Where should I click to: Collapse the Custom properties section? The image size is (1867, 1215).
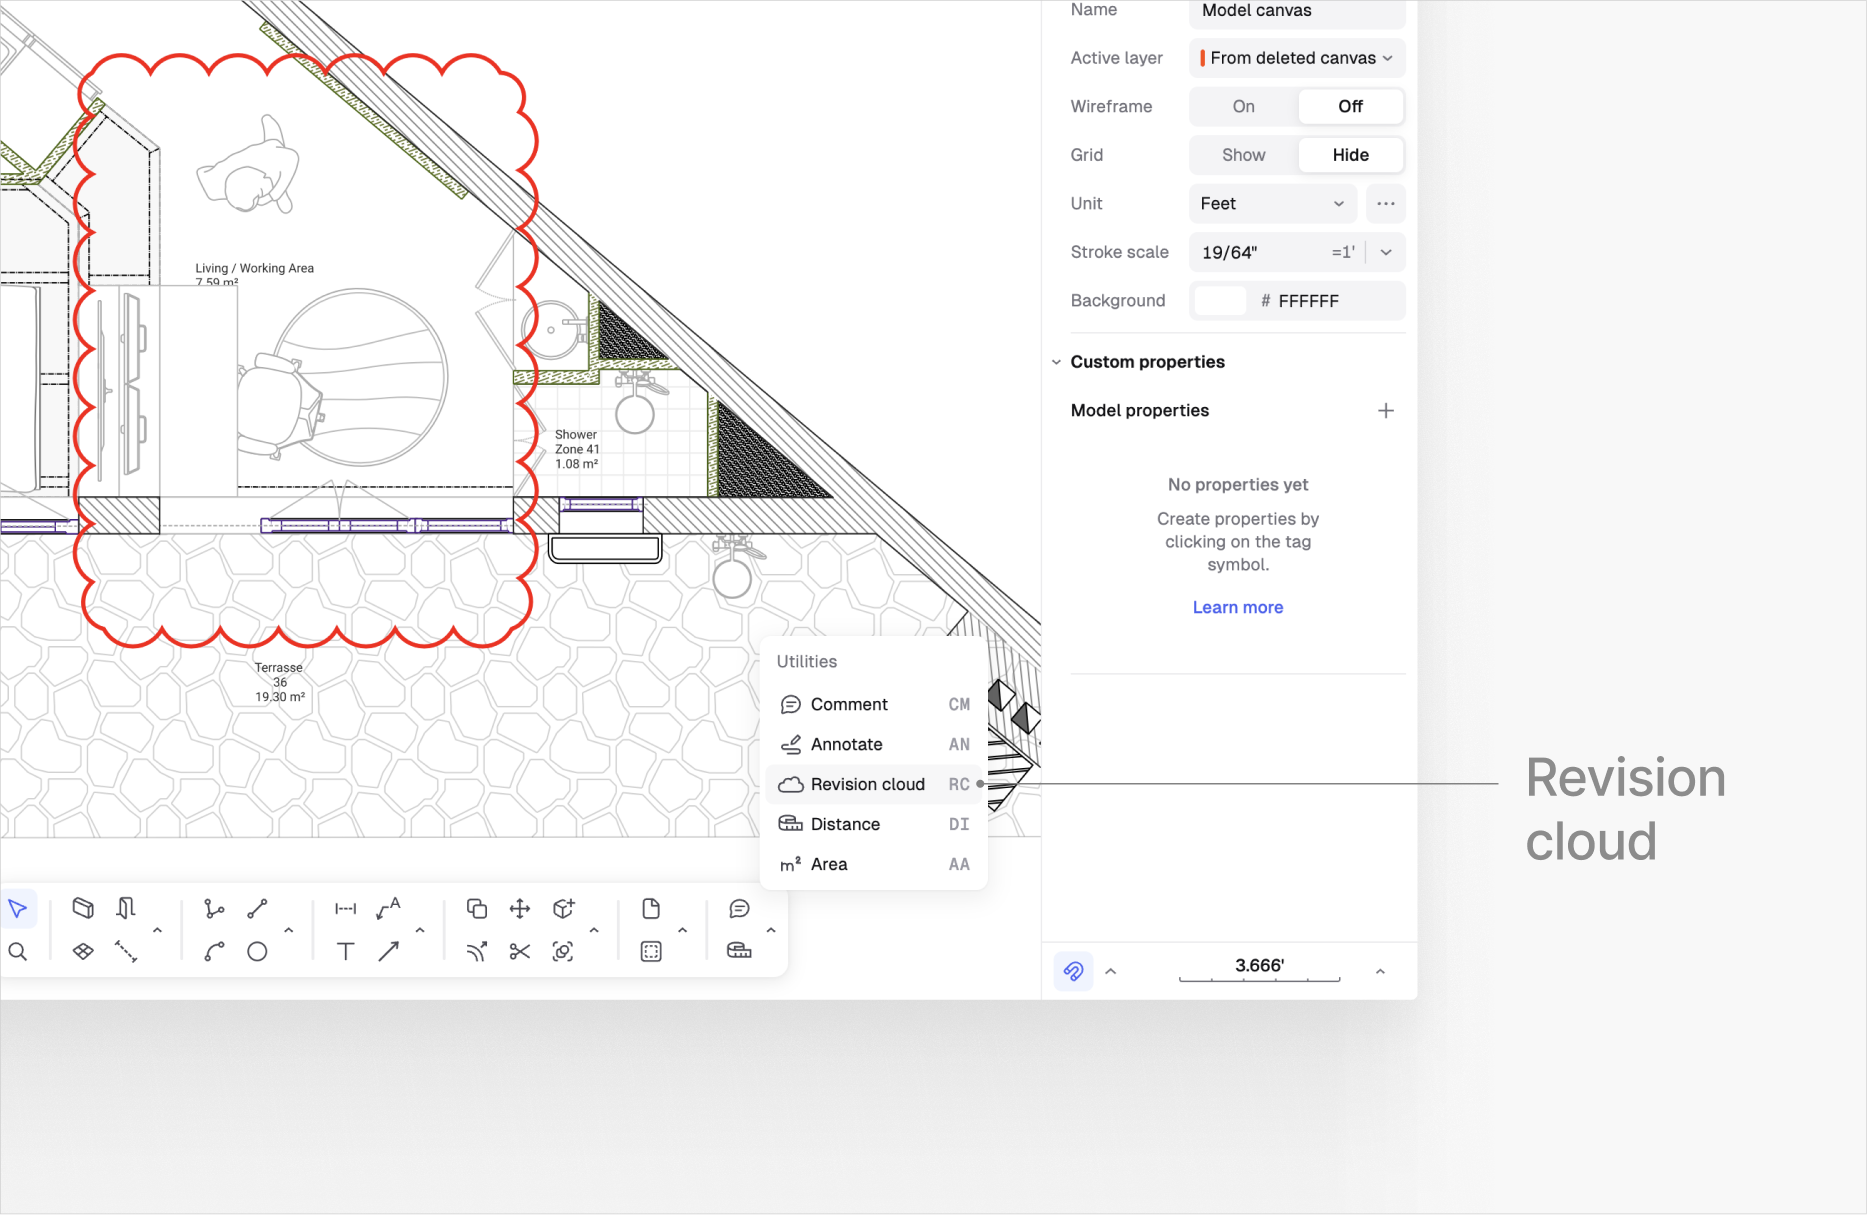pyautogui.click(x=1056, y=362)
